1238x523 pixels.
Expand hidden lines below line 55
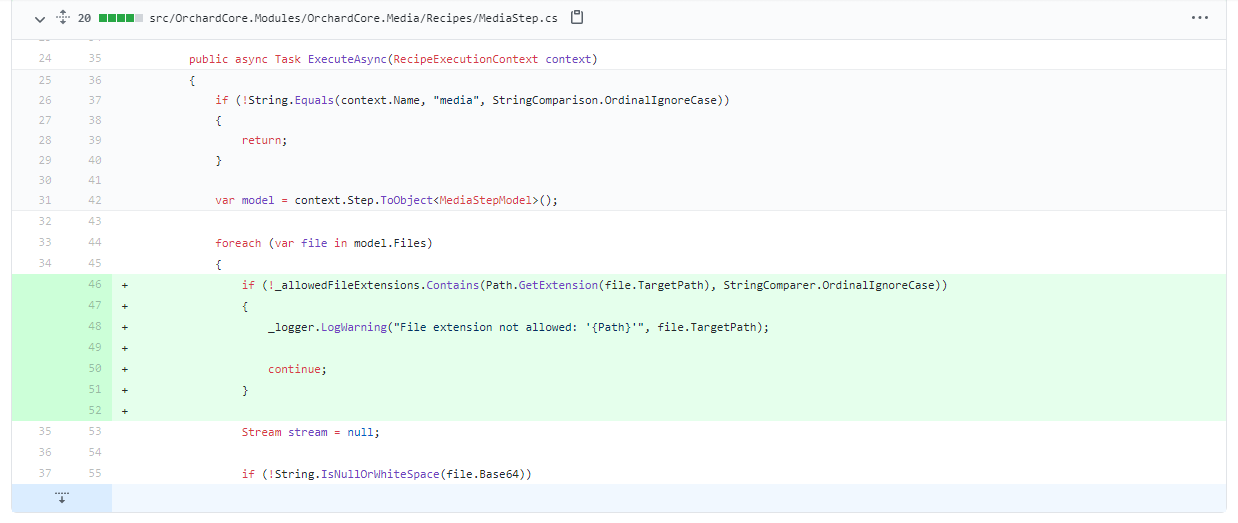(x=61, y=497)
